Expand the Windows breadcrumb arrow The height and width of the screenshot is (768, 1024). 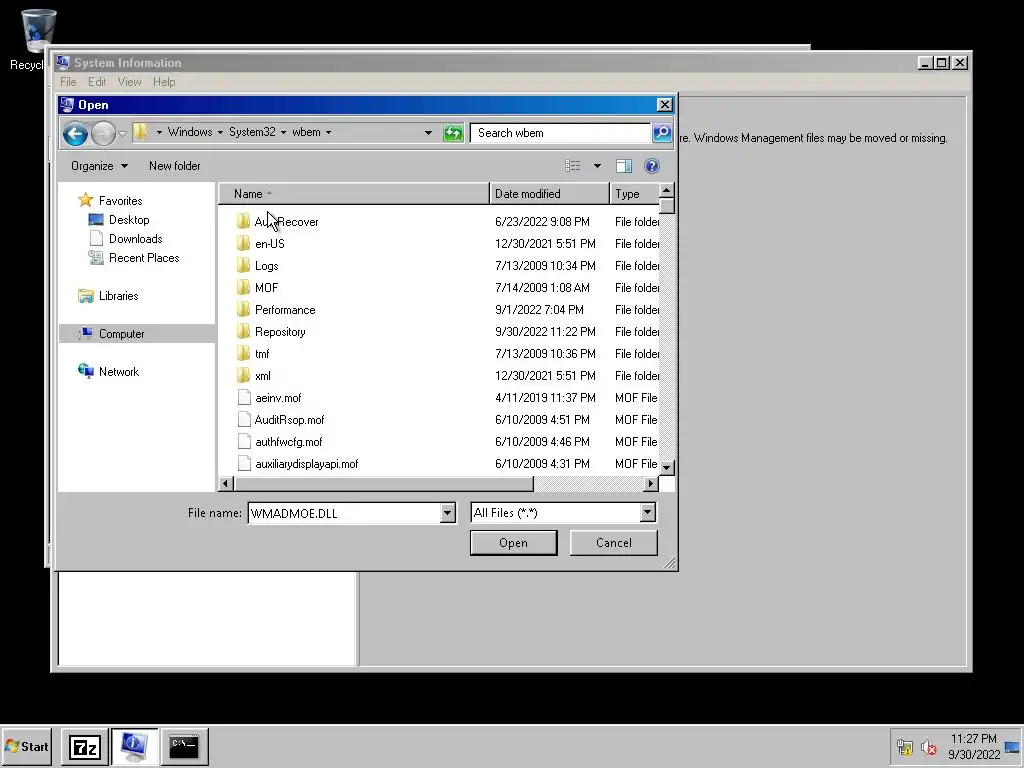pos(220,133)
